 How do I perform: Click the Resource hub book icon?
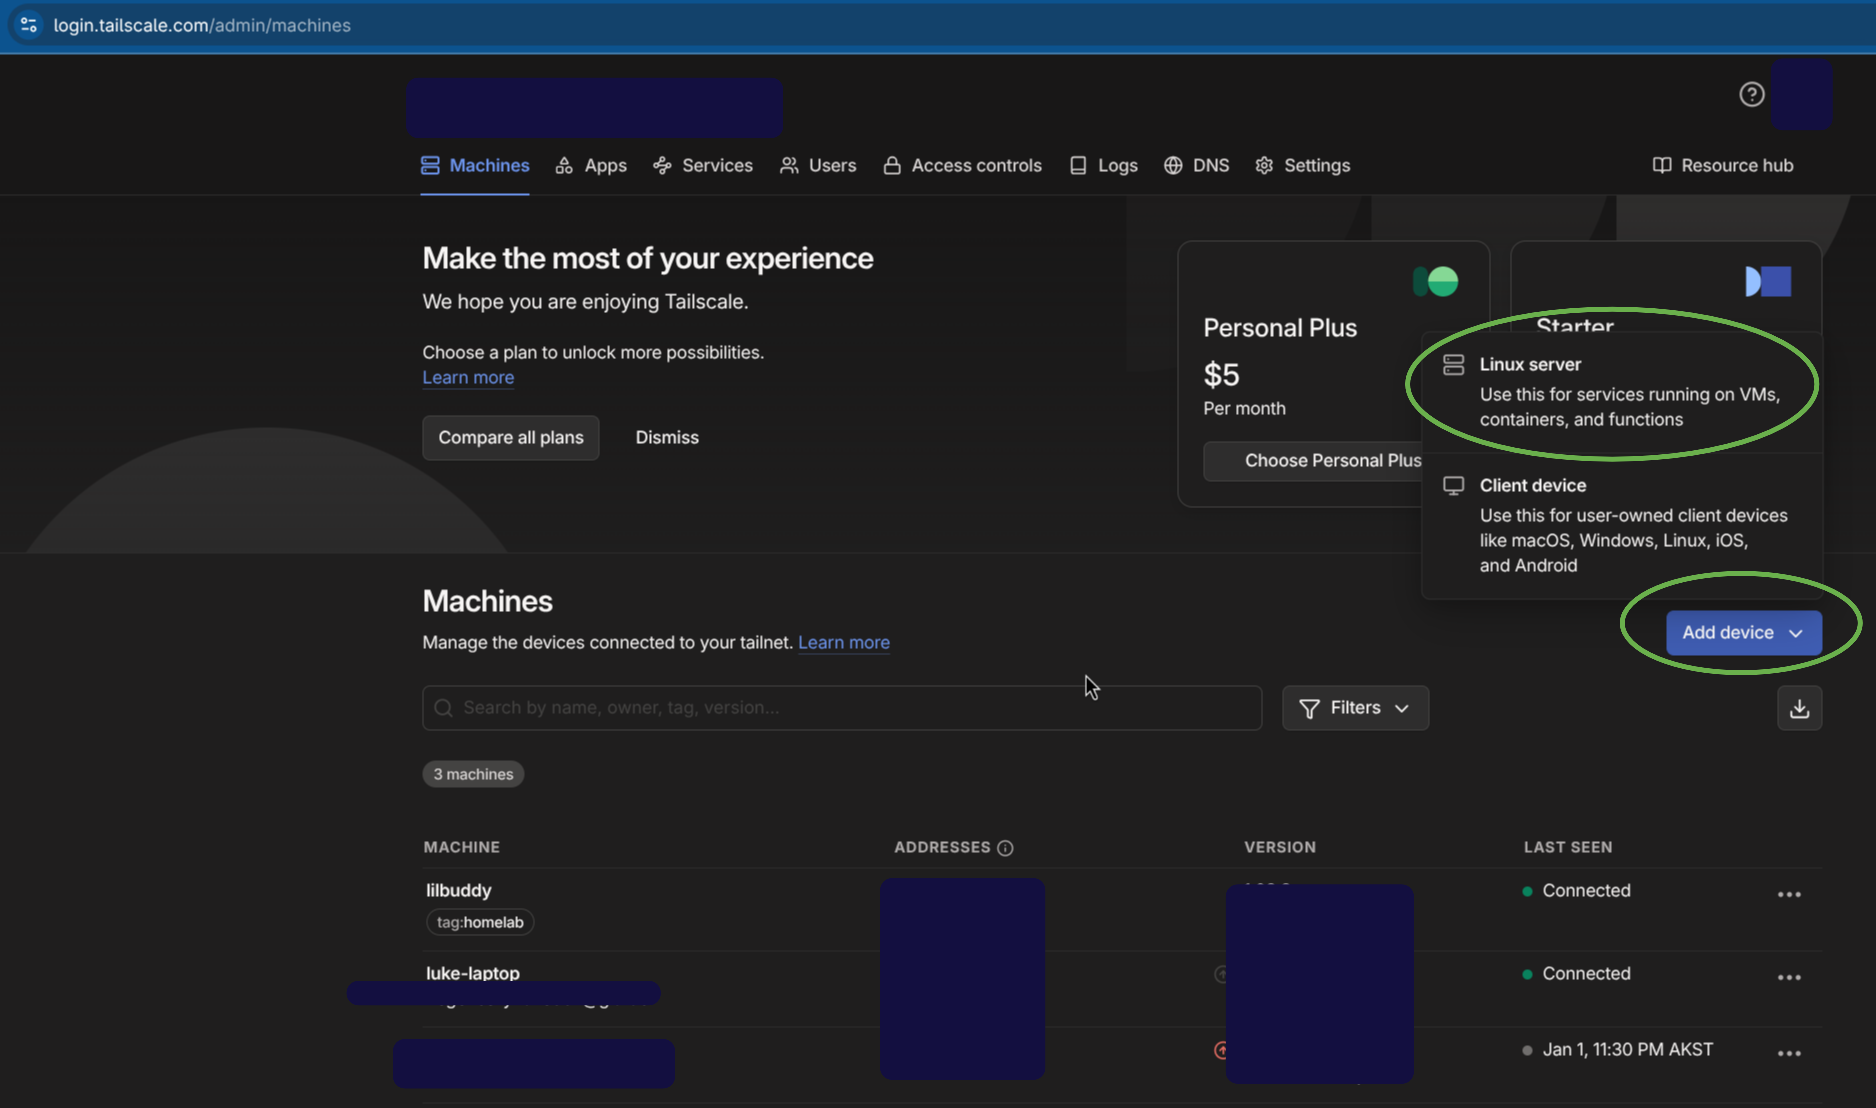click(1661, 165)
